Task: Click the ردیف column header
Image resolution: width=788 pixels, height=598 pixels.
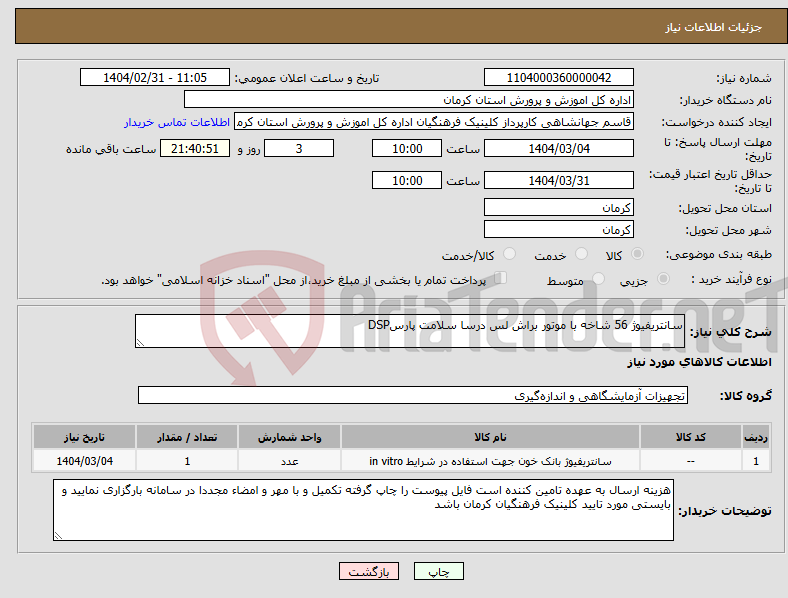Action: [x=756, y=437]
